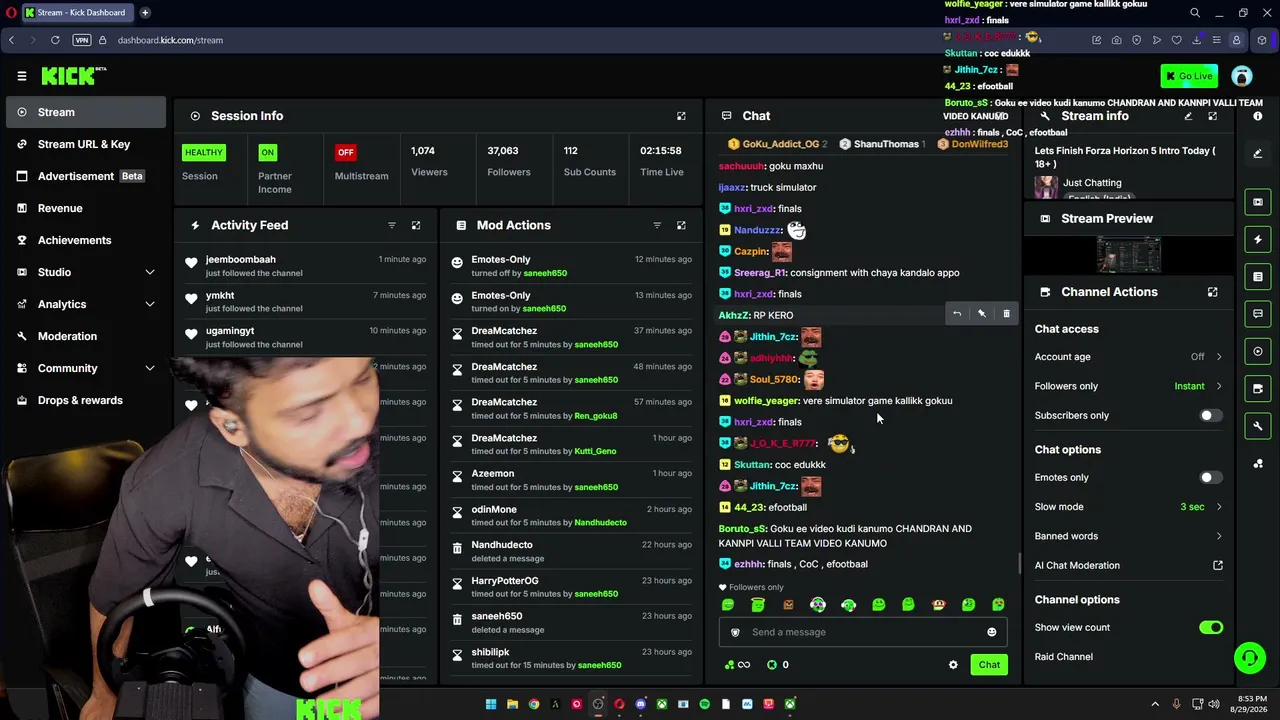Click the green Chat send button
This screenshot has height=720, width=1280.
point(989,665)
